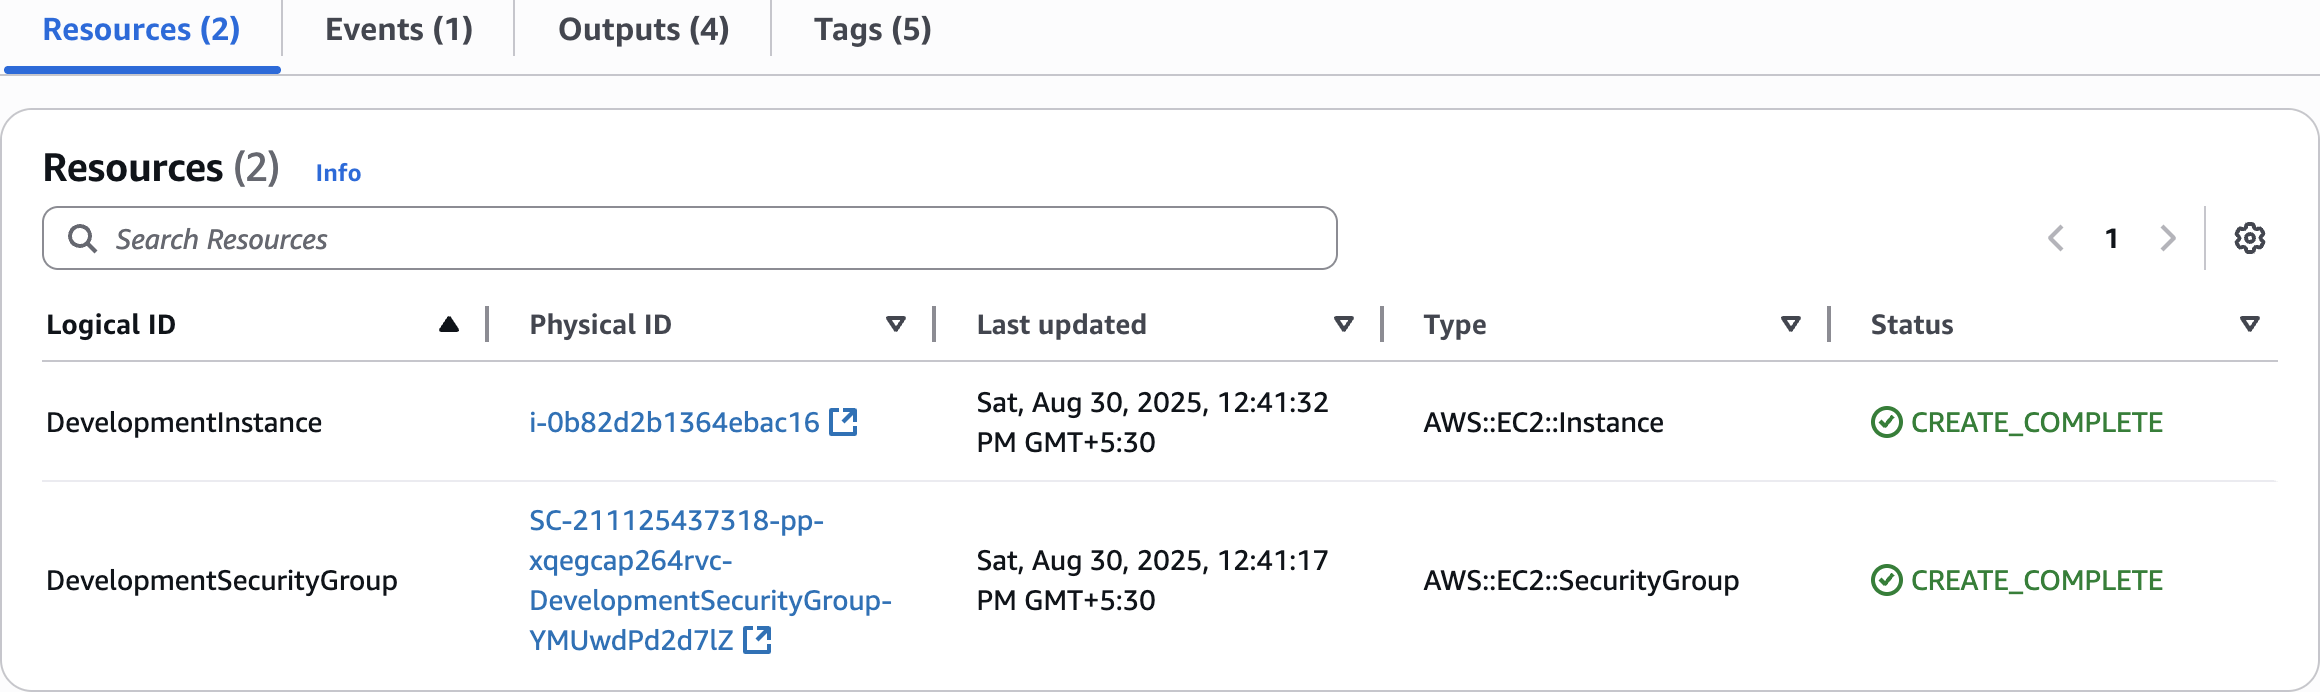Screen dimensions: 2320x692
Task: Focus the Search Resources field
Action: (690, 238)
